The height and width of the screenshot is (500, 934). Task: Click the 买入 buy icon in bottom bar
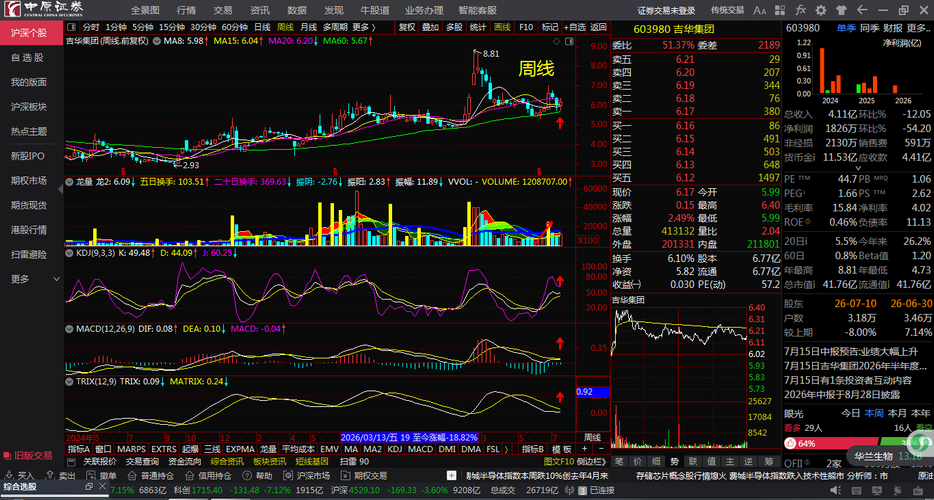click(x=8, y=476)
